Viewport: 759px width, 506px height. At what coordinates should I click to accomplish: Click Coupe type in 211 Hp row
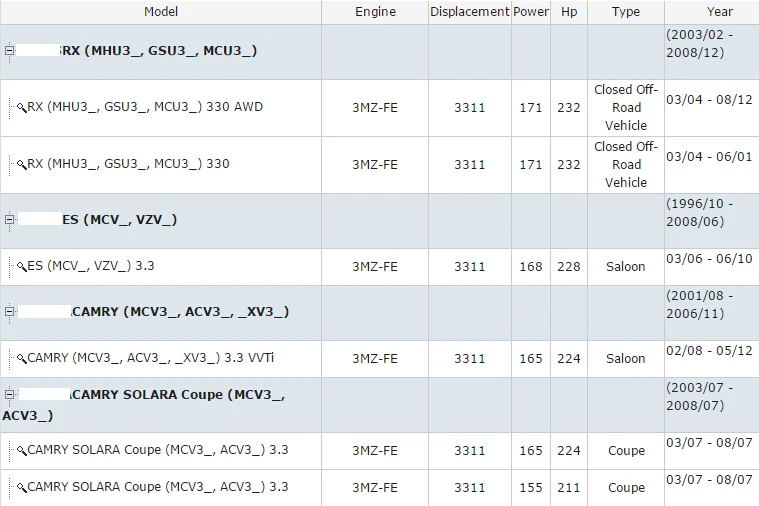[626, 487]
